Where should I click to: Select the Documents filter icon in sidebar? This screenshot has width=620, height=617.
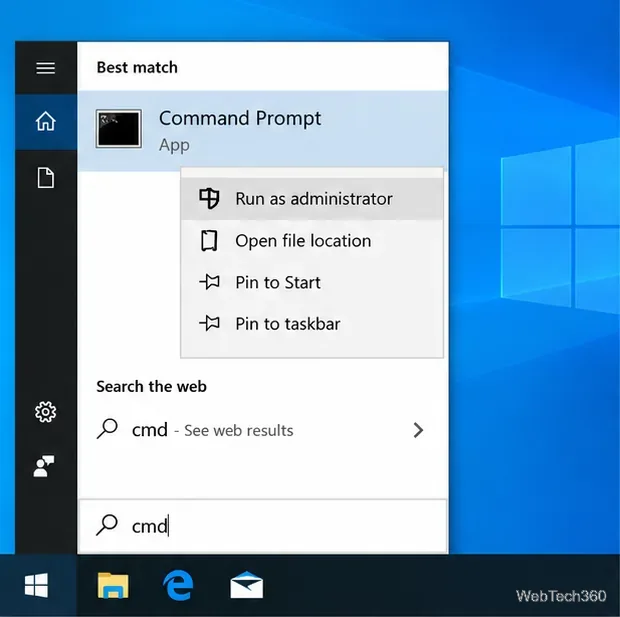point(46,178)
